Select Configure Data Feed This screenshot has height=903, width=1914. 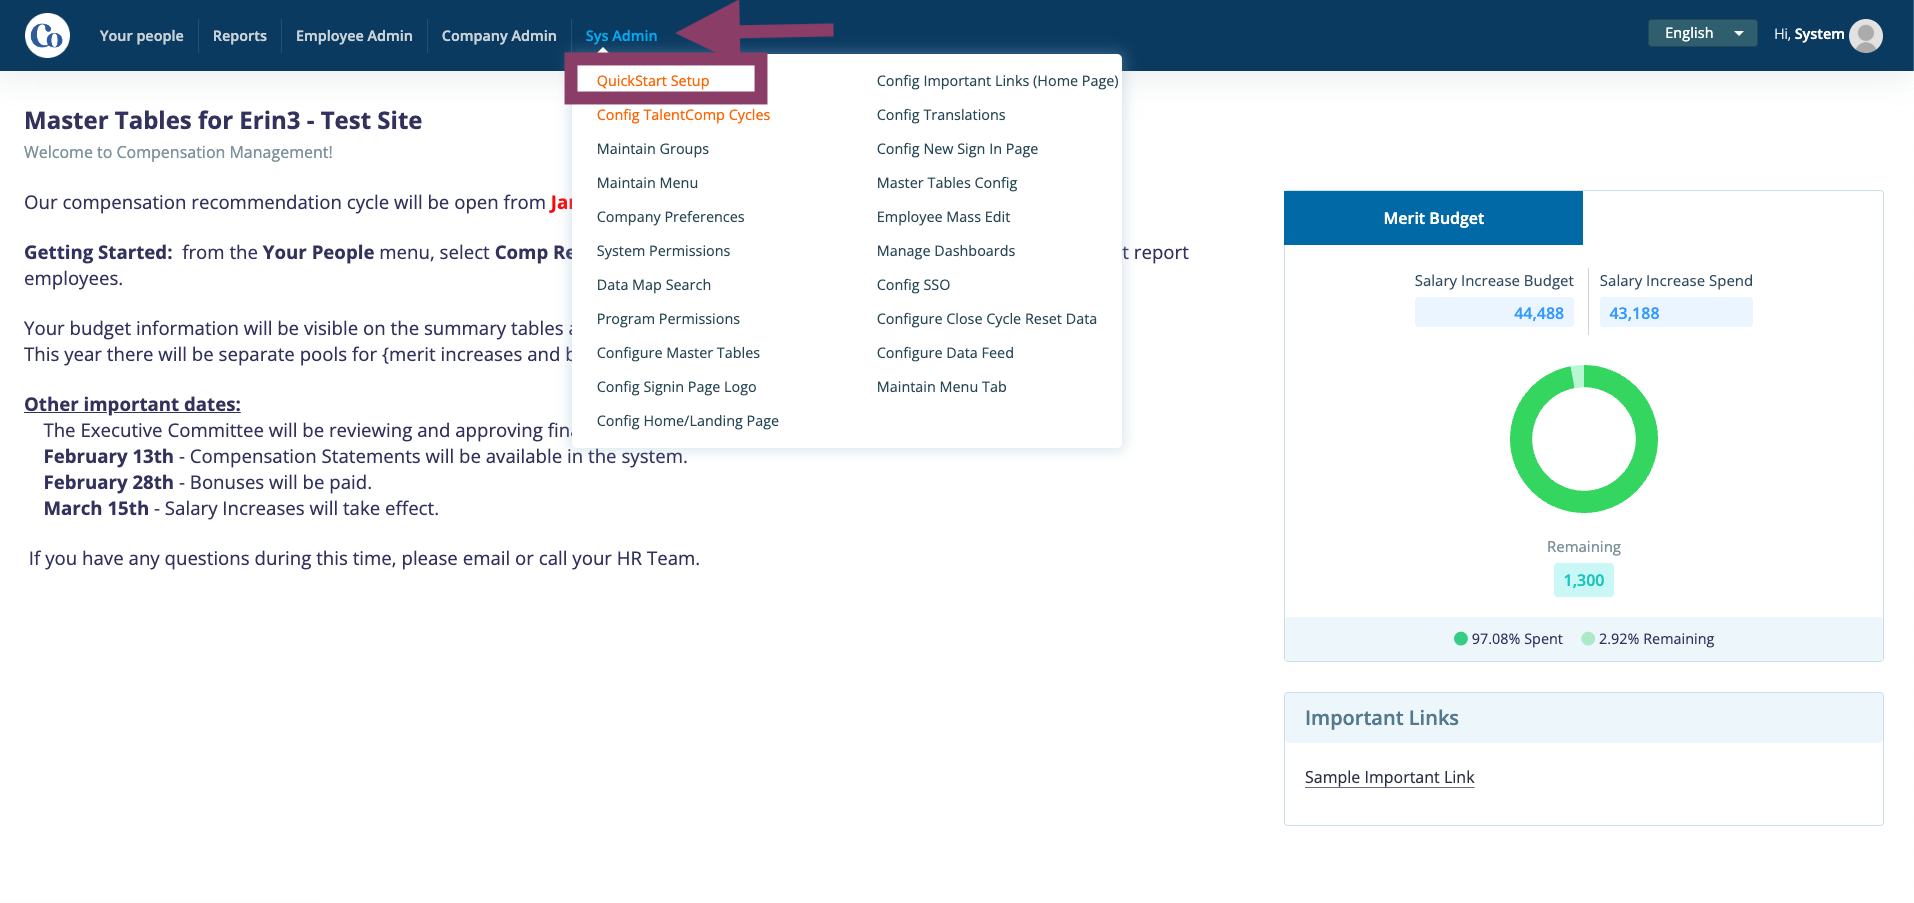(945, 353)
